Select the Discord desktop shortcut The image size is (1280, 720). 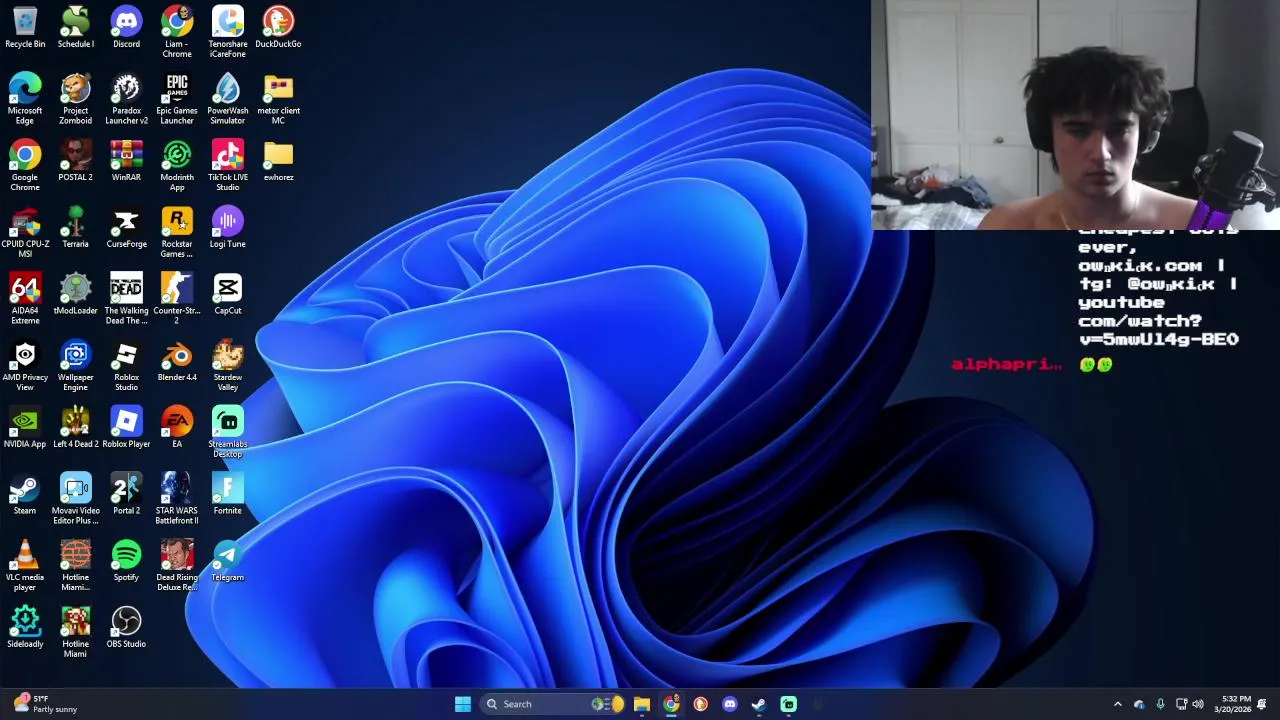pyautogui.click(x=126, y=28)
